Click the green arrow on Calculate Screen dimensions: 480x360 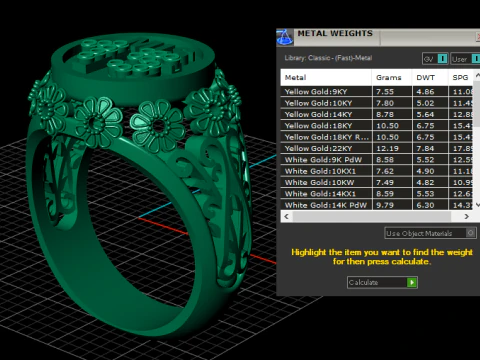click(412, 282)
